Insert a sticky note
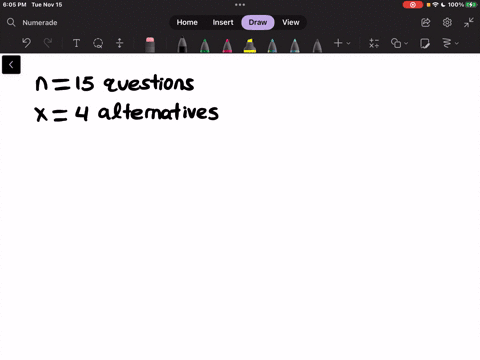This screenshot has width=480, height=360. [425, 43]
